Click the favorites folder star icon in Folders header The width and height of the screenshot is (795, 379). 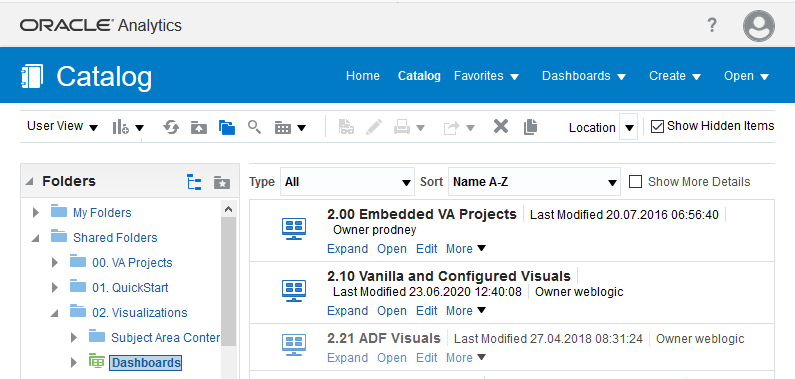(x=222, y=182)
